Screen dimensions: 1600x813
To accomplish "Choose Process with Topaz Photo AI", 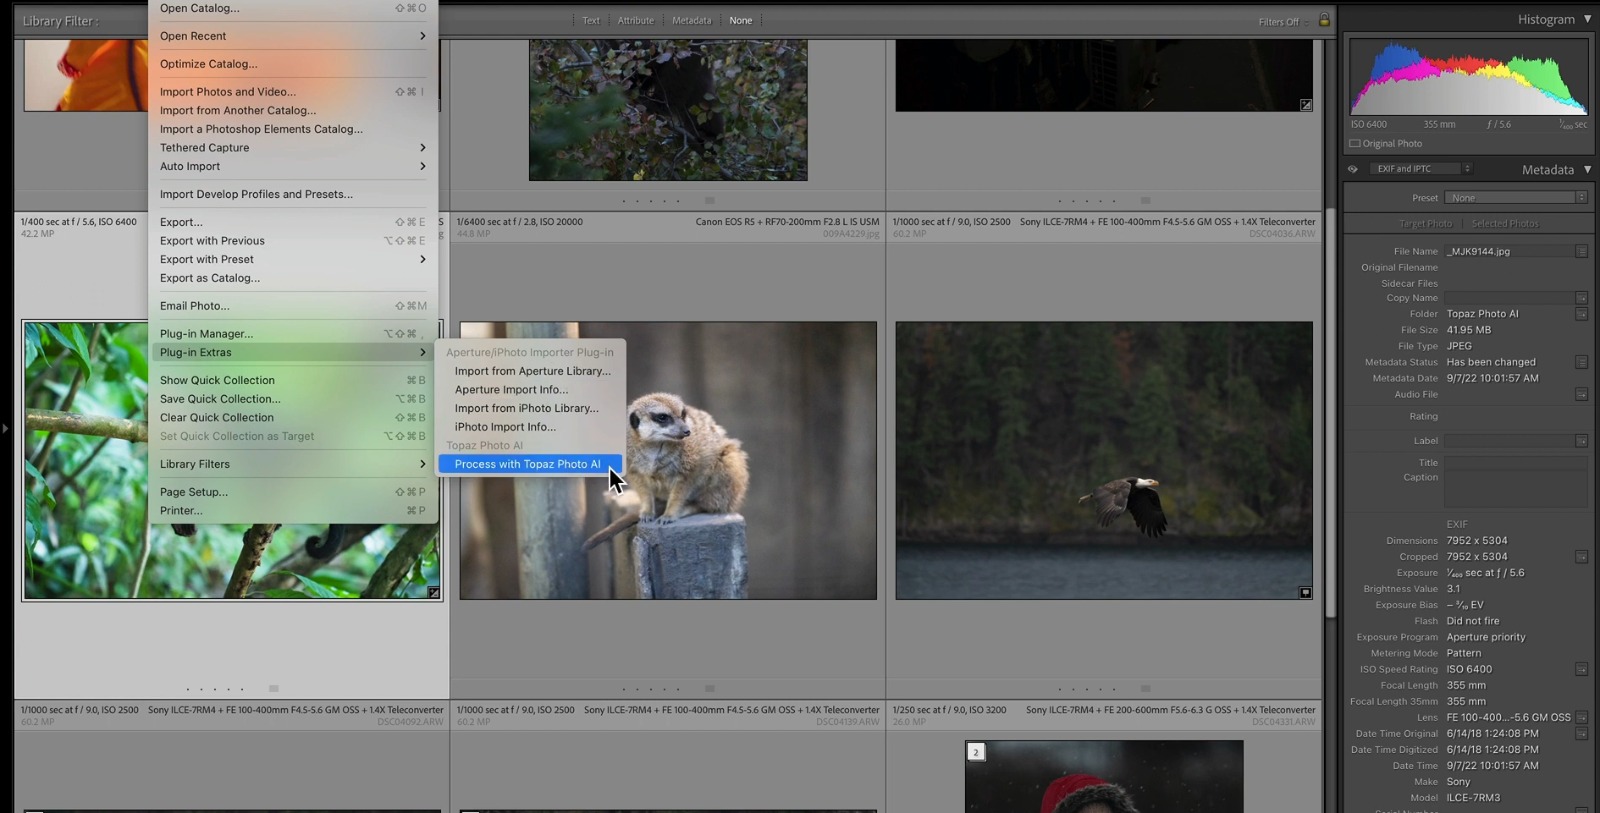I will tap(530, 464).
